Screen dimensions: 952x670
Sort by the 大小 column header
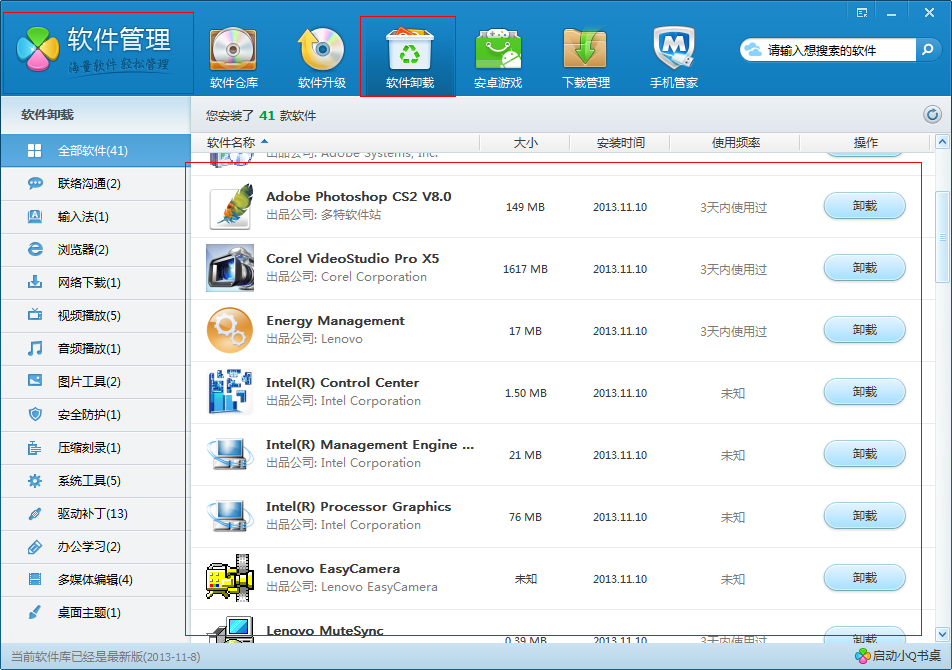(527, 142)
